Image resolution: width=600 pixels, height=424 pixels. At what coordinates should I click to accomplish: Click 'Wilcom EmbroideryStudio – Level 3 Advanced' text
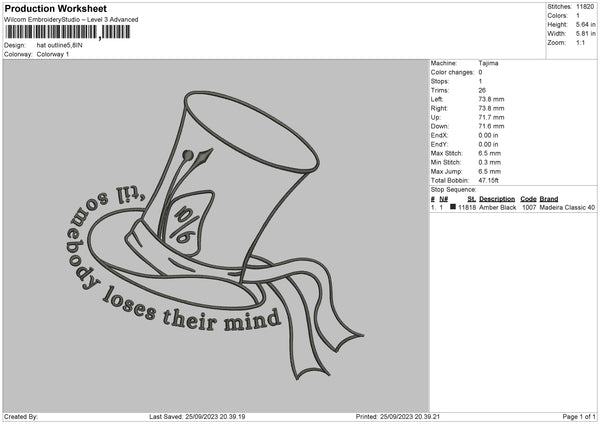click(71, 20)
